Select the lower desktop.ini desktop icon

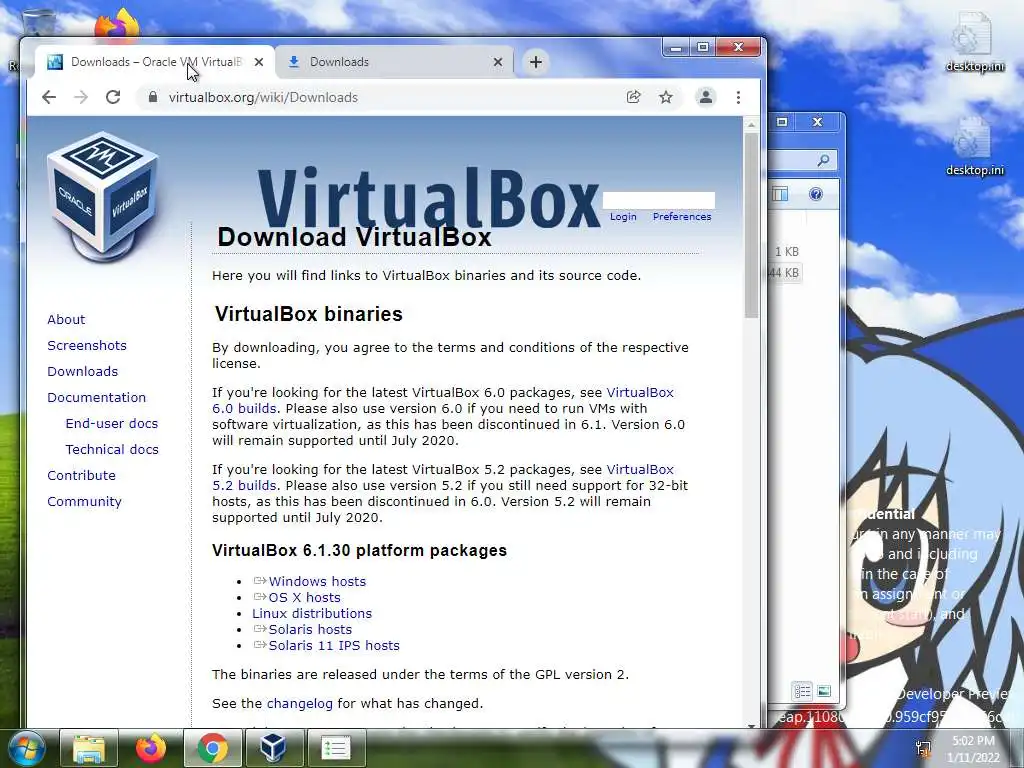pos(974,147)
